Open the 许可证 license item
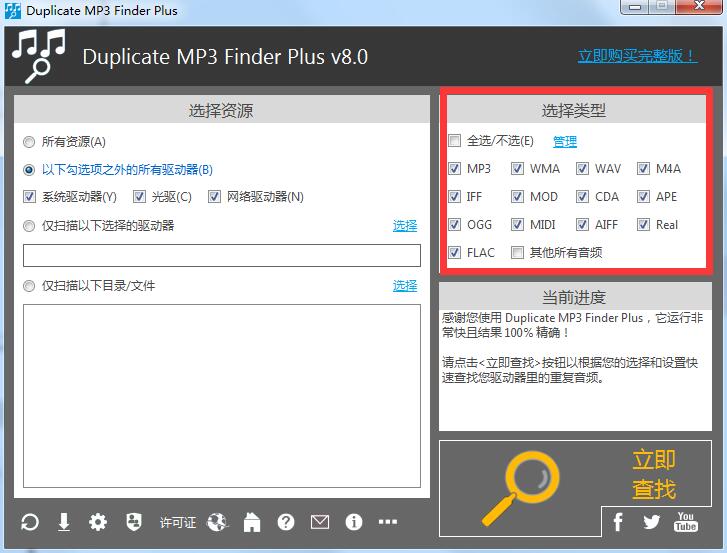This screenshot has width=727, height=553. coord(178,522)
